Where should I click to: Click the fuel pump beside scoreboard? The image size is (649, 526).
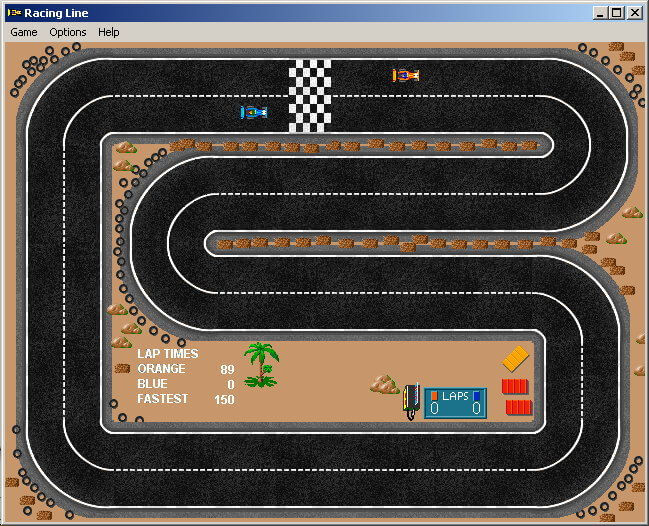point(411,401)
